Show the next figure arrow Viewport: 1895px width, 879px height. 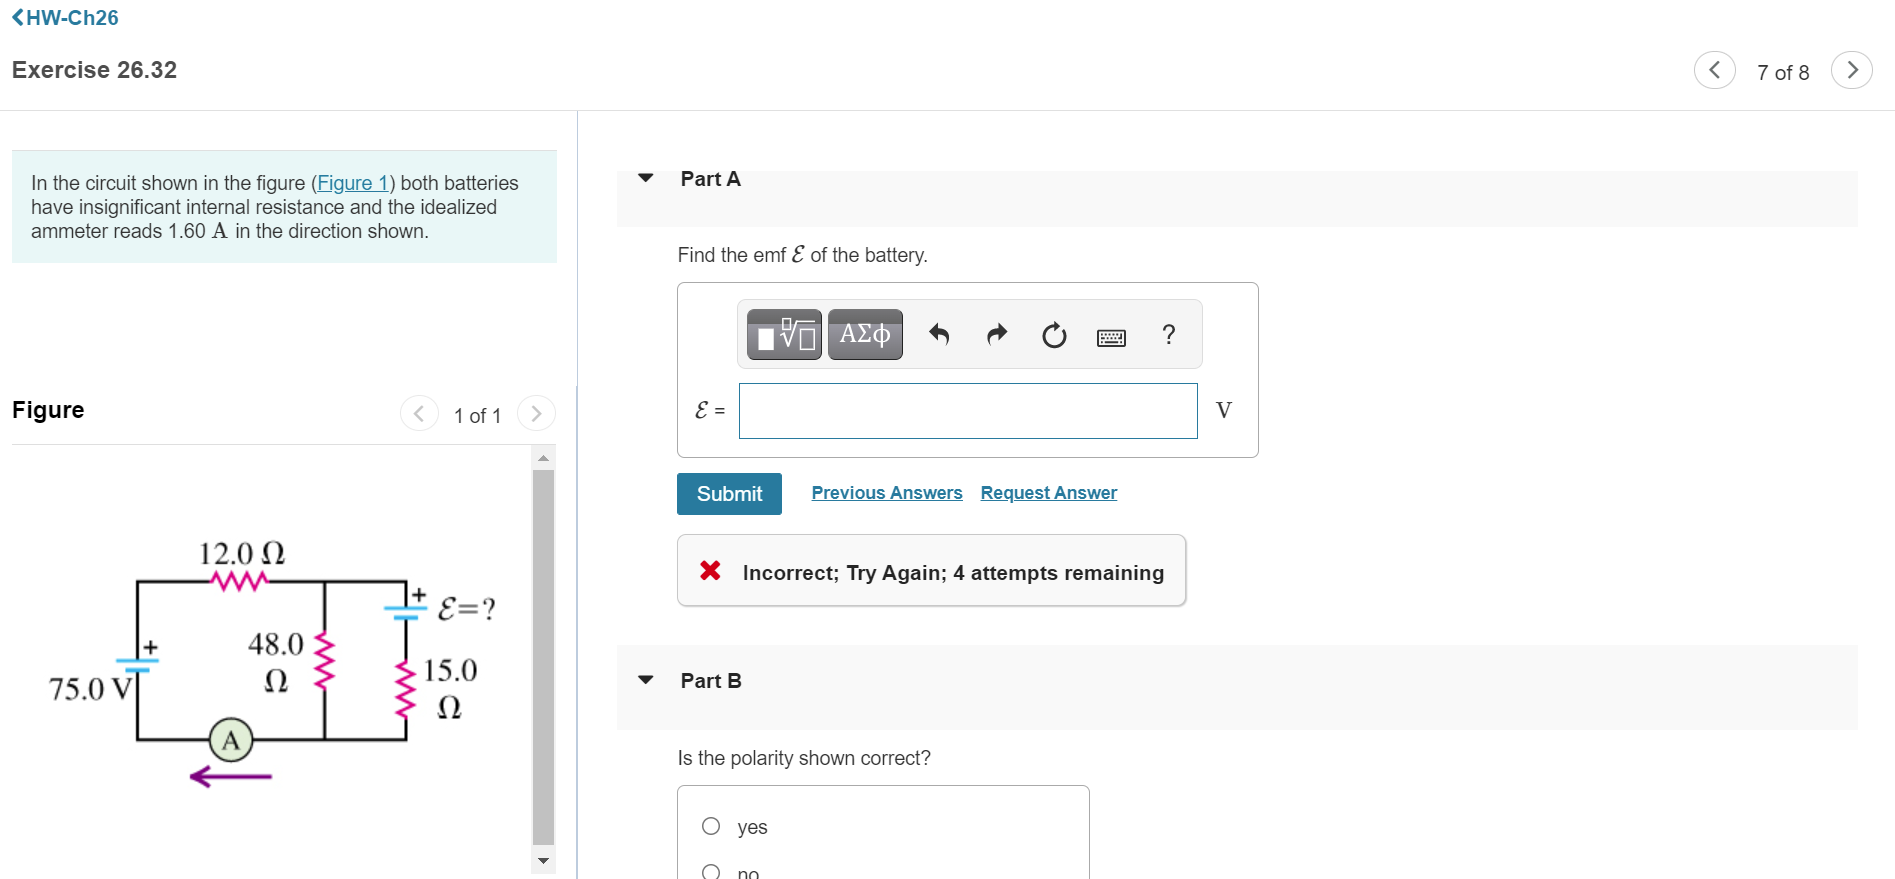(536, 413)
